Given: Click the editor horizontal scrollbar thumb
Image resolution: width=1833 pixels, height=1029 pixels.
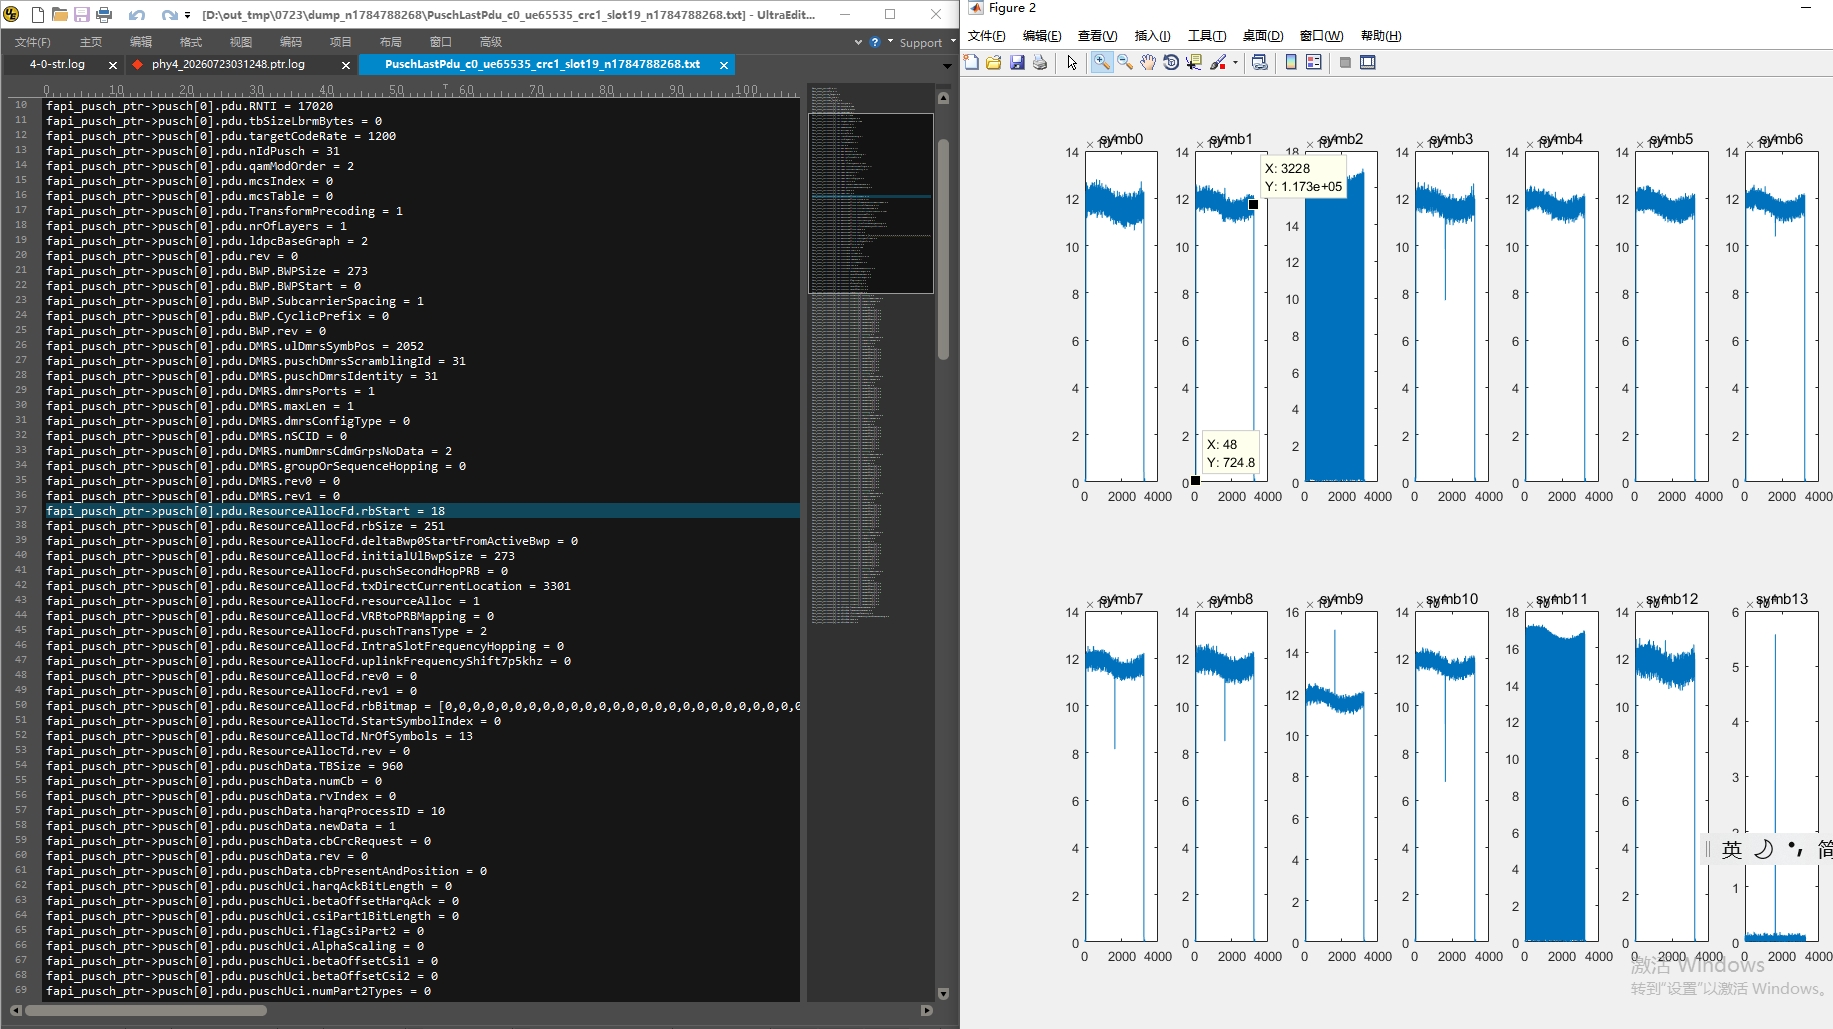Looking at the screenshot, I should coord(146,1010).
